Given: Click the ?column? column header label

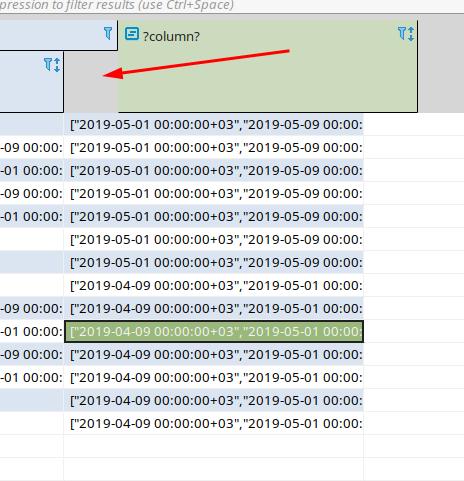Looking at the screenshot, I should (171, 36).
